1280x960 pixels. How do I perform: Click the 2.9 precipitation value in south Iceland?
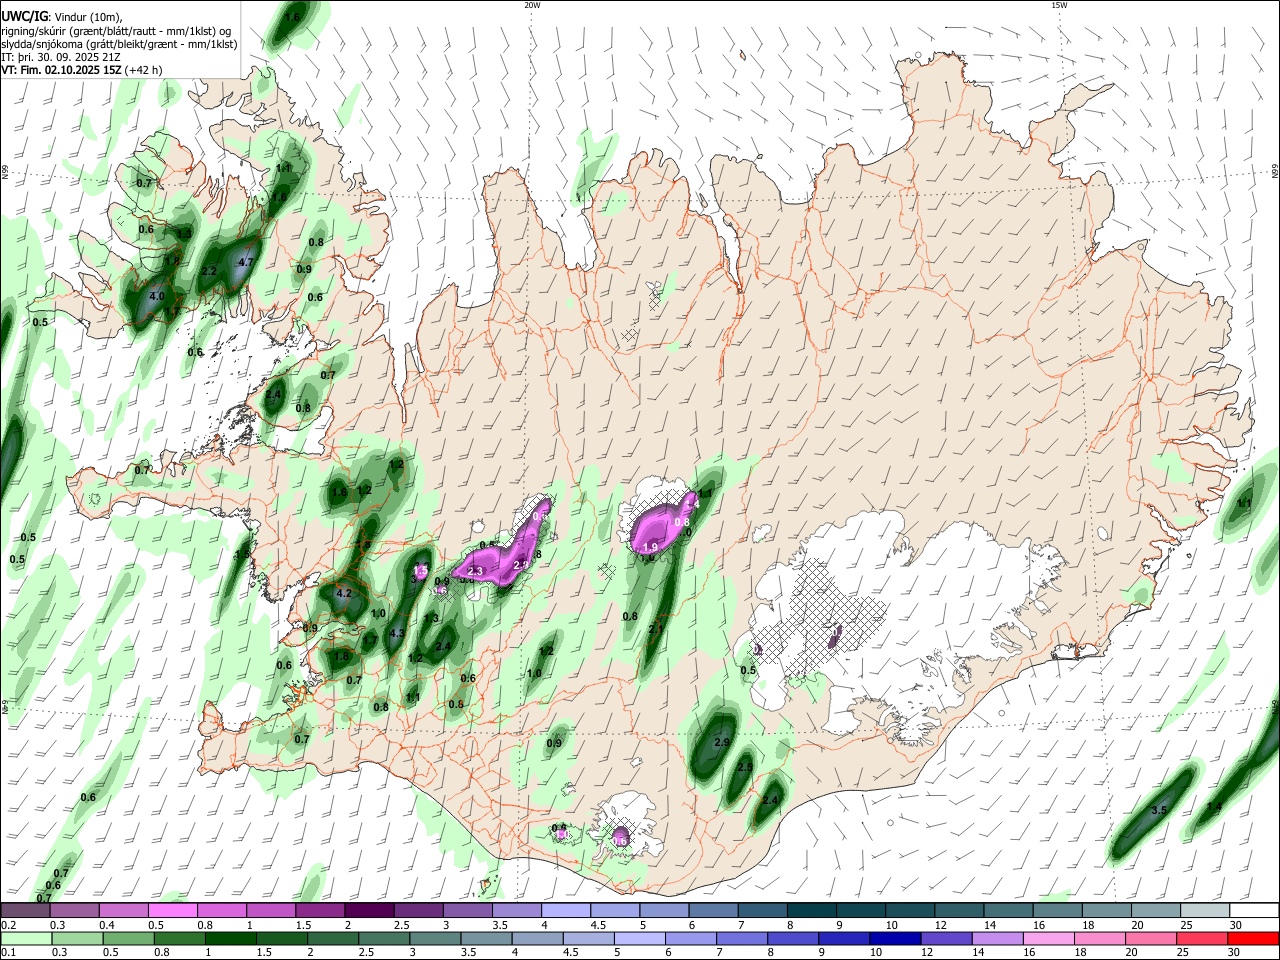pyautogui.click(x=723, y=743)
